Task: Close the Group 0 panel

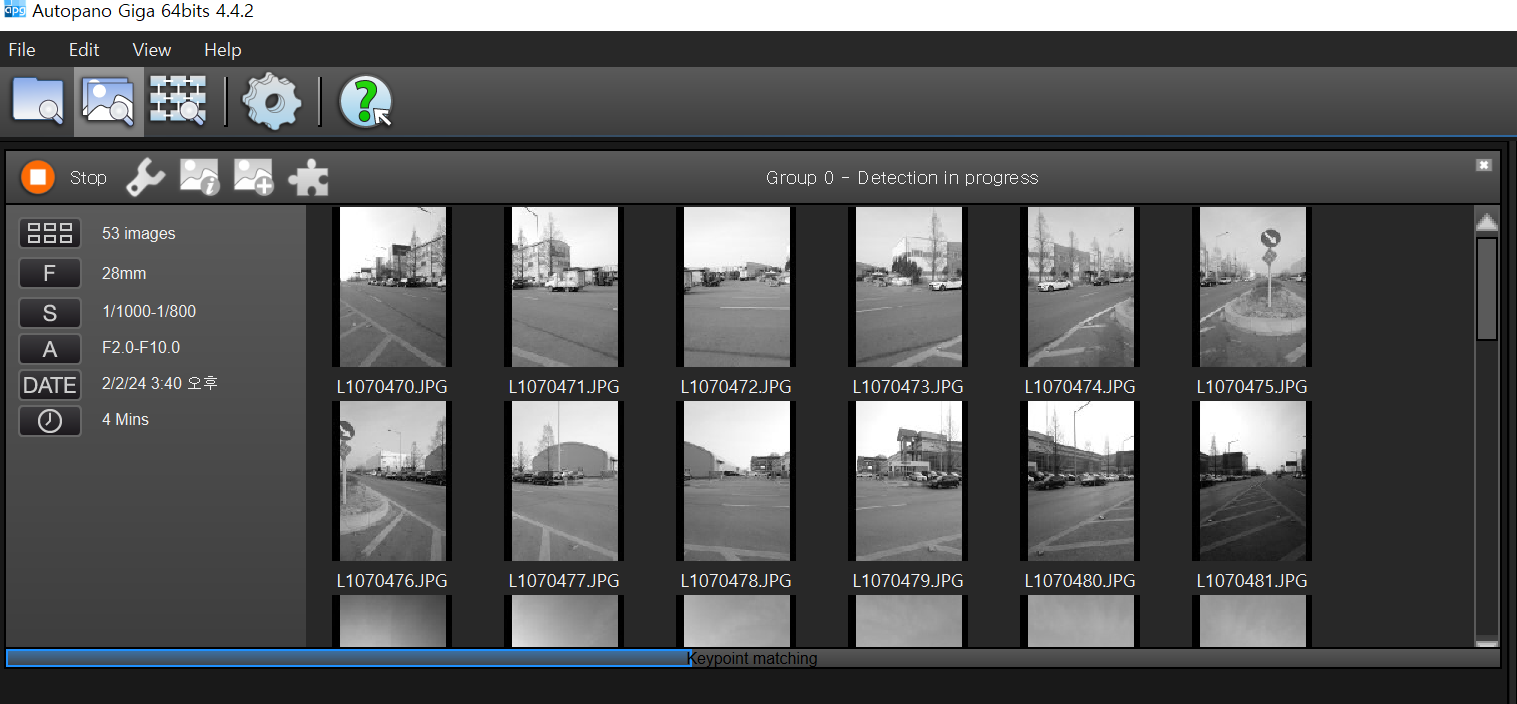Action: 1484,165
